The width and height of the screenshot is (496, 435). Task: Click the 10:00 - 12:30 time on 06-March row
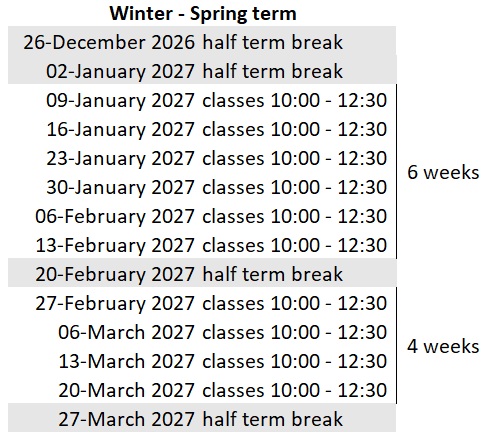tap(329, 332)
